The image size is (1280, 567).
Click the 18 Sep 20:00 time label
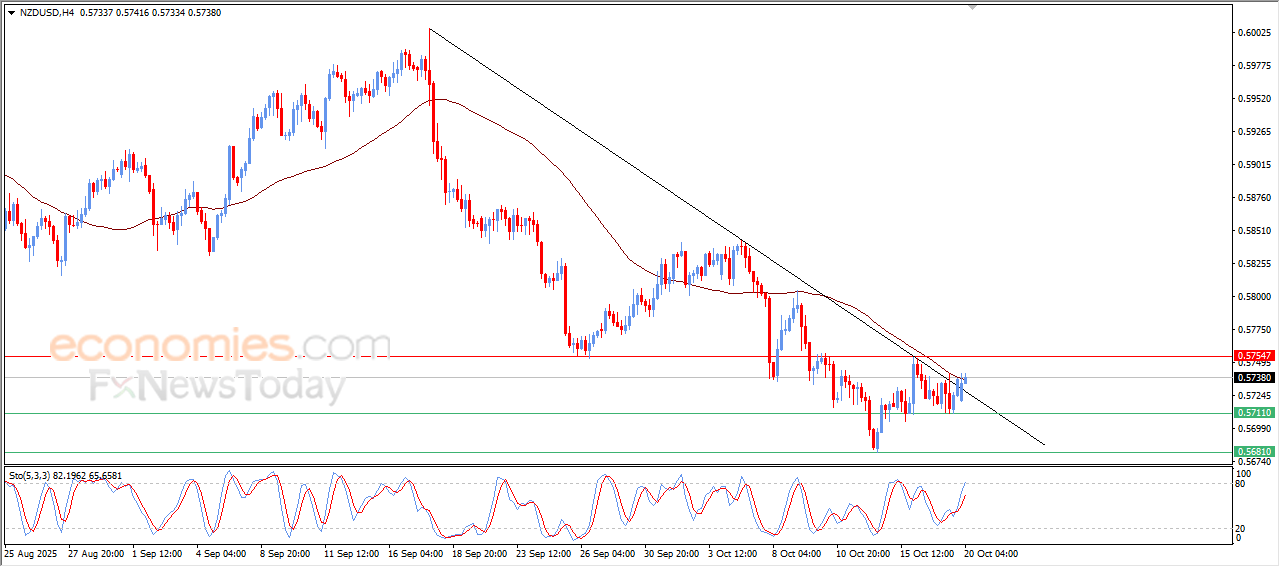coord(481,553)
